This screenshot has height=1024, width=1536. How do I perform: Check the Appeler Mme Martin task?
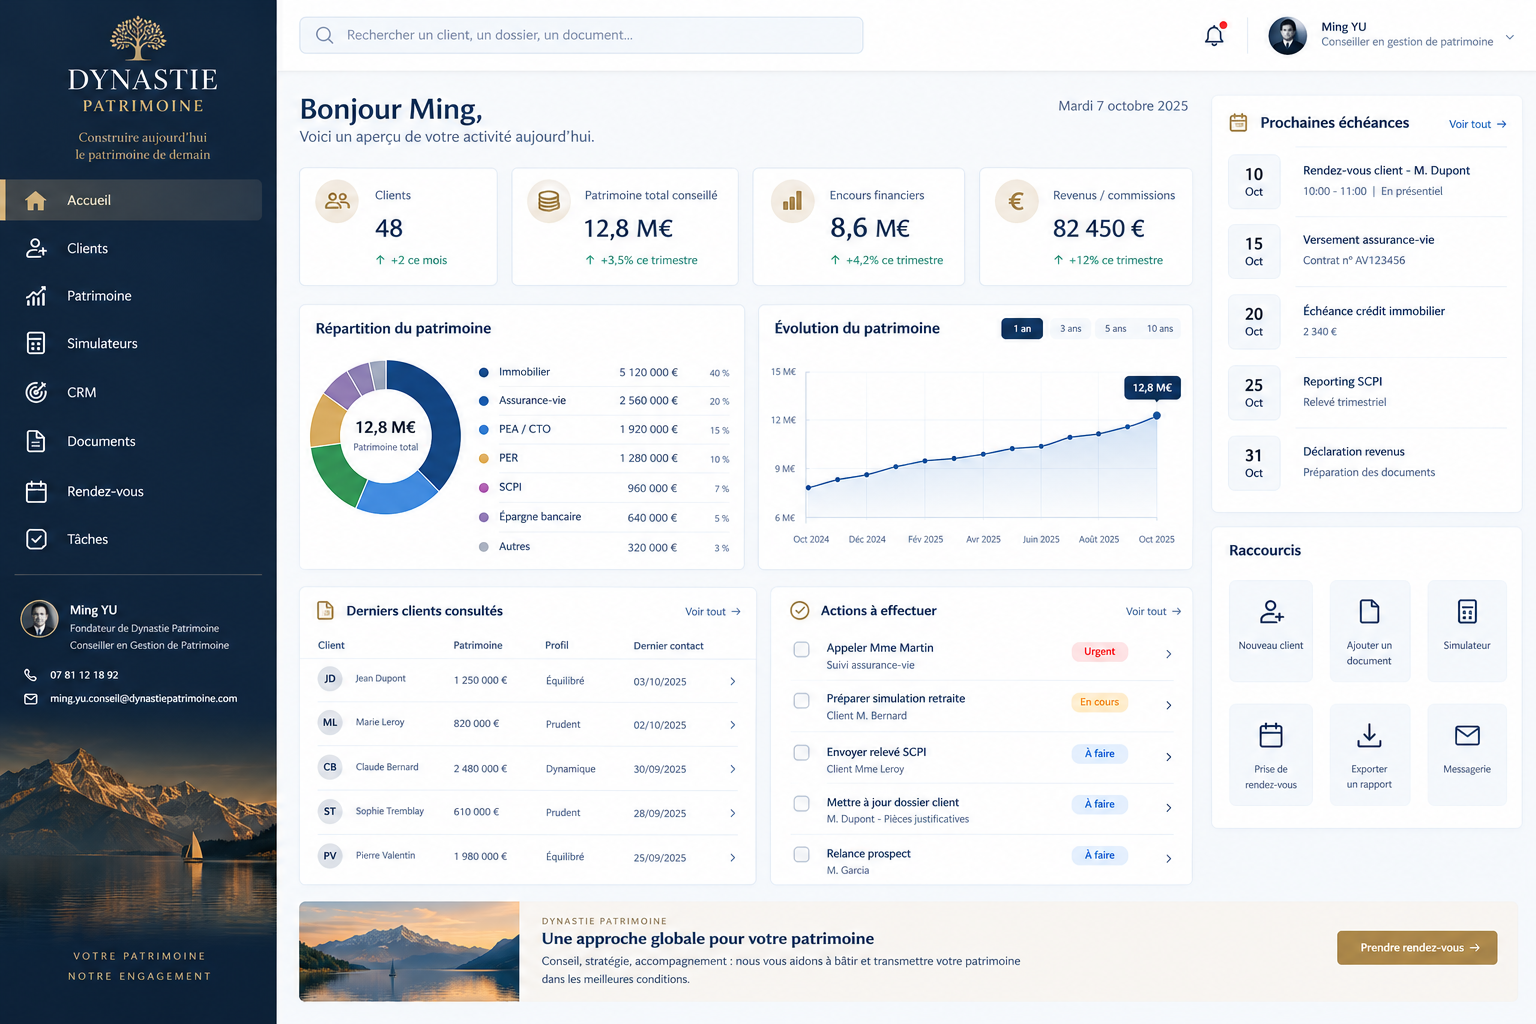tap(801, 650)
